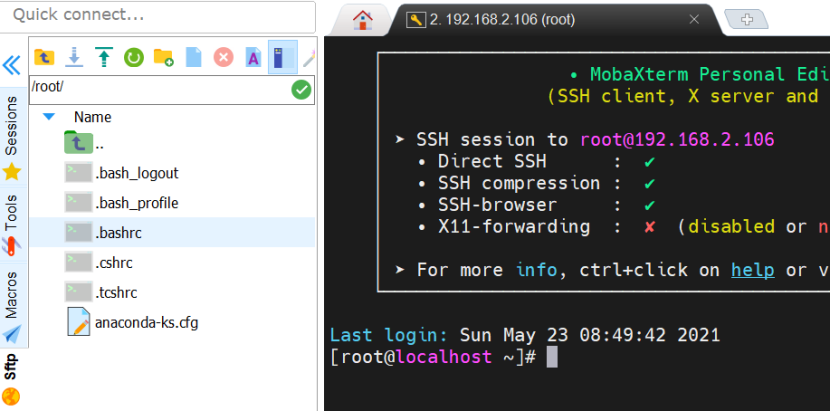This screenshot has width=830, height=411.
Task: Create a new folder icon
Action: click(164, 57)
